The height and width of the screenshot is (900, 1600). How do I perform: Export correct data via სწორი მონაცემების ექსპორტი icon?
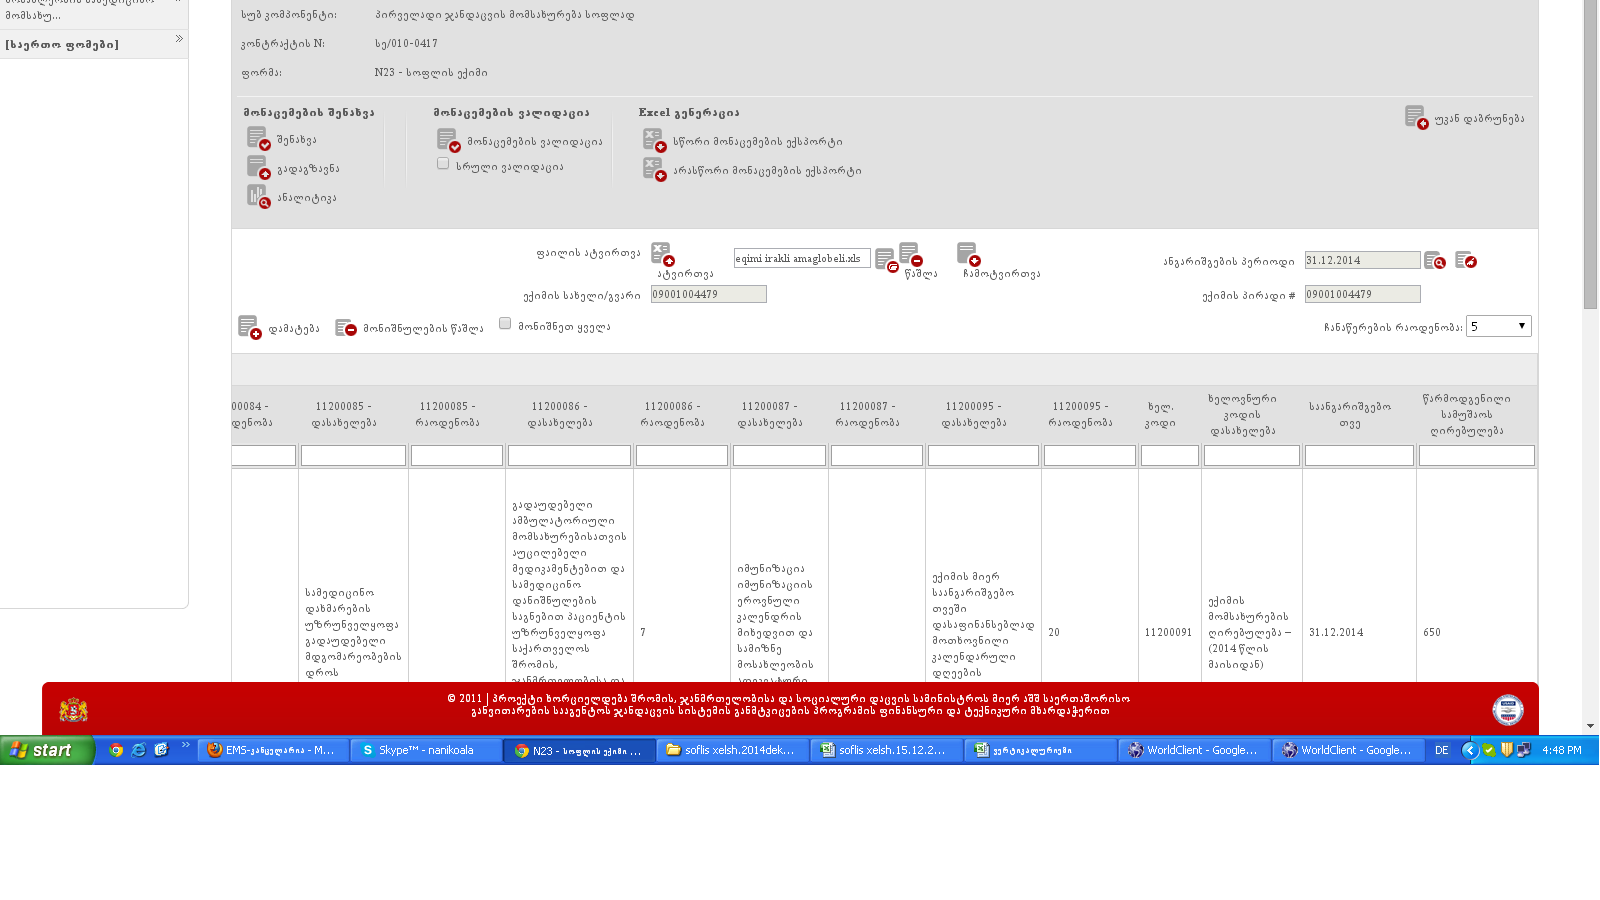click(654, 141)
